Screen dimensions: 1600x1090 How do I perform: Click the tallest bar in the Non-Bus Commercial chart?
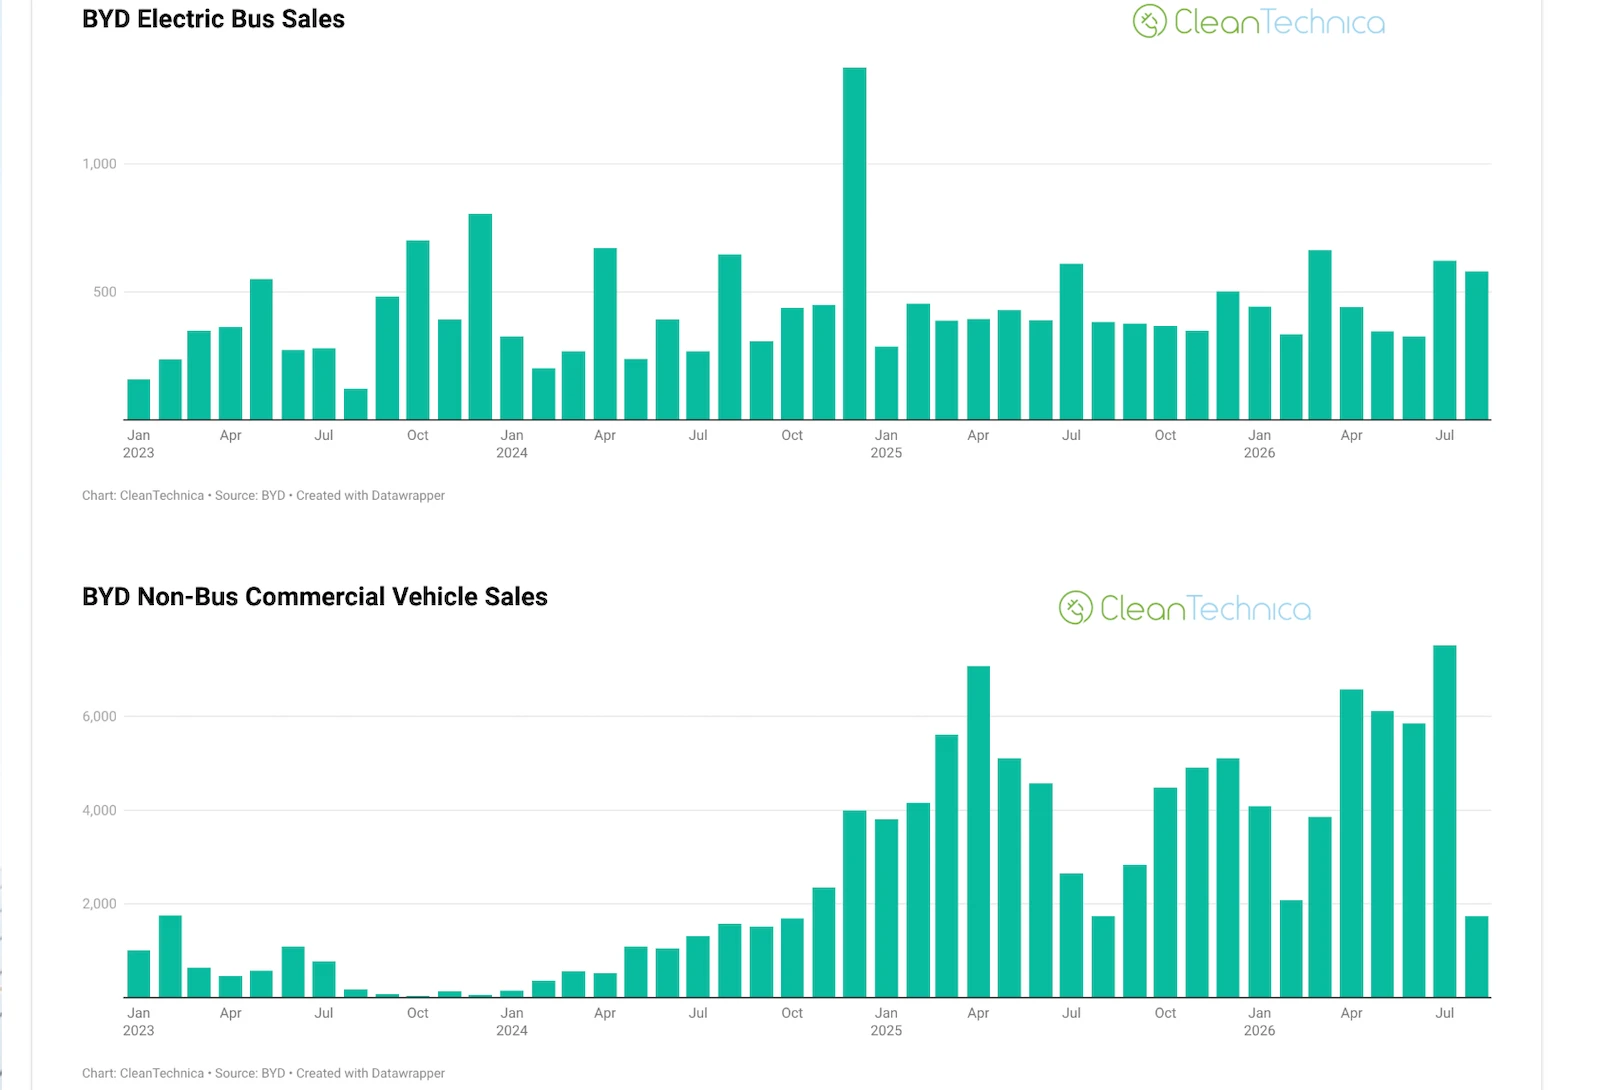[x=1445, y=822]
